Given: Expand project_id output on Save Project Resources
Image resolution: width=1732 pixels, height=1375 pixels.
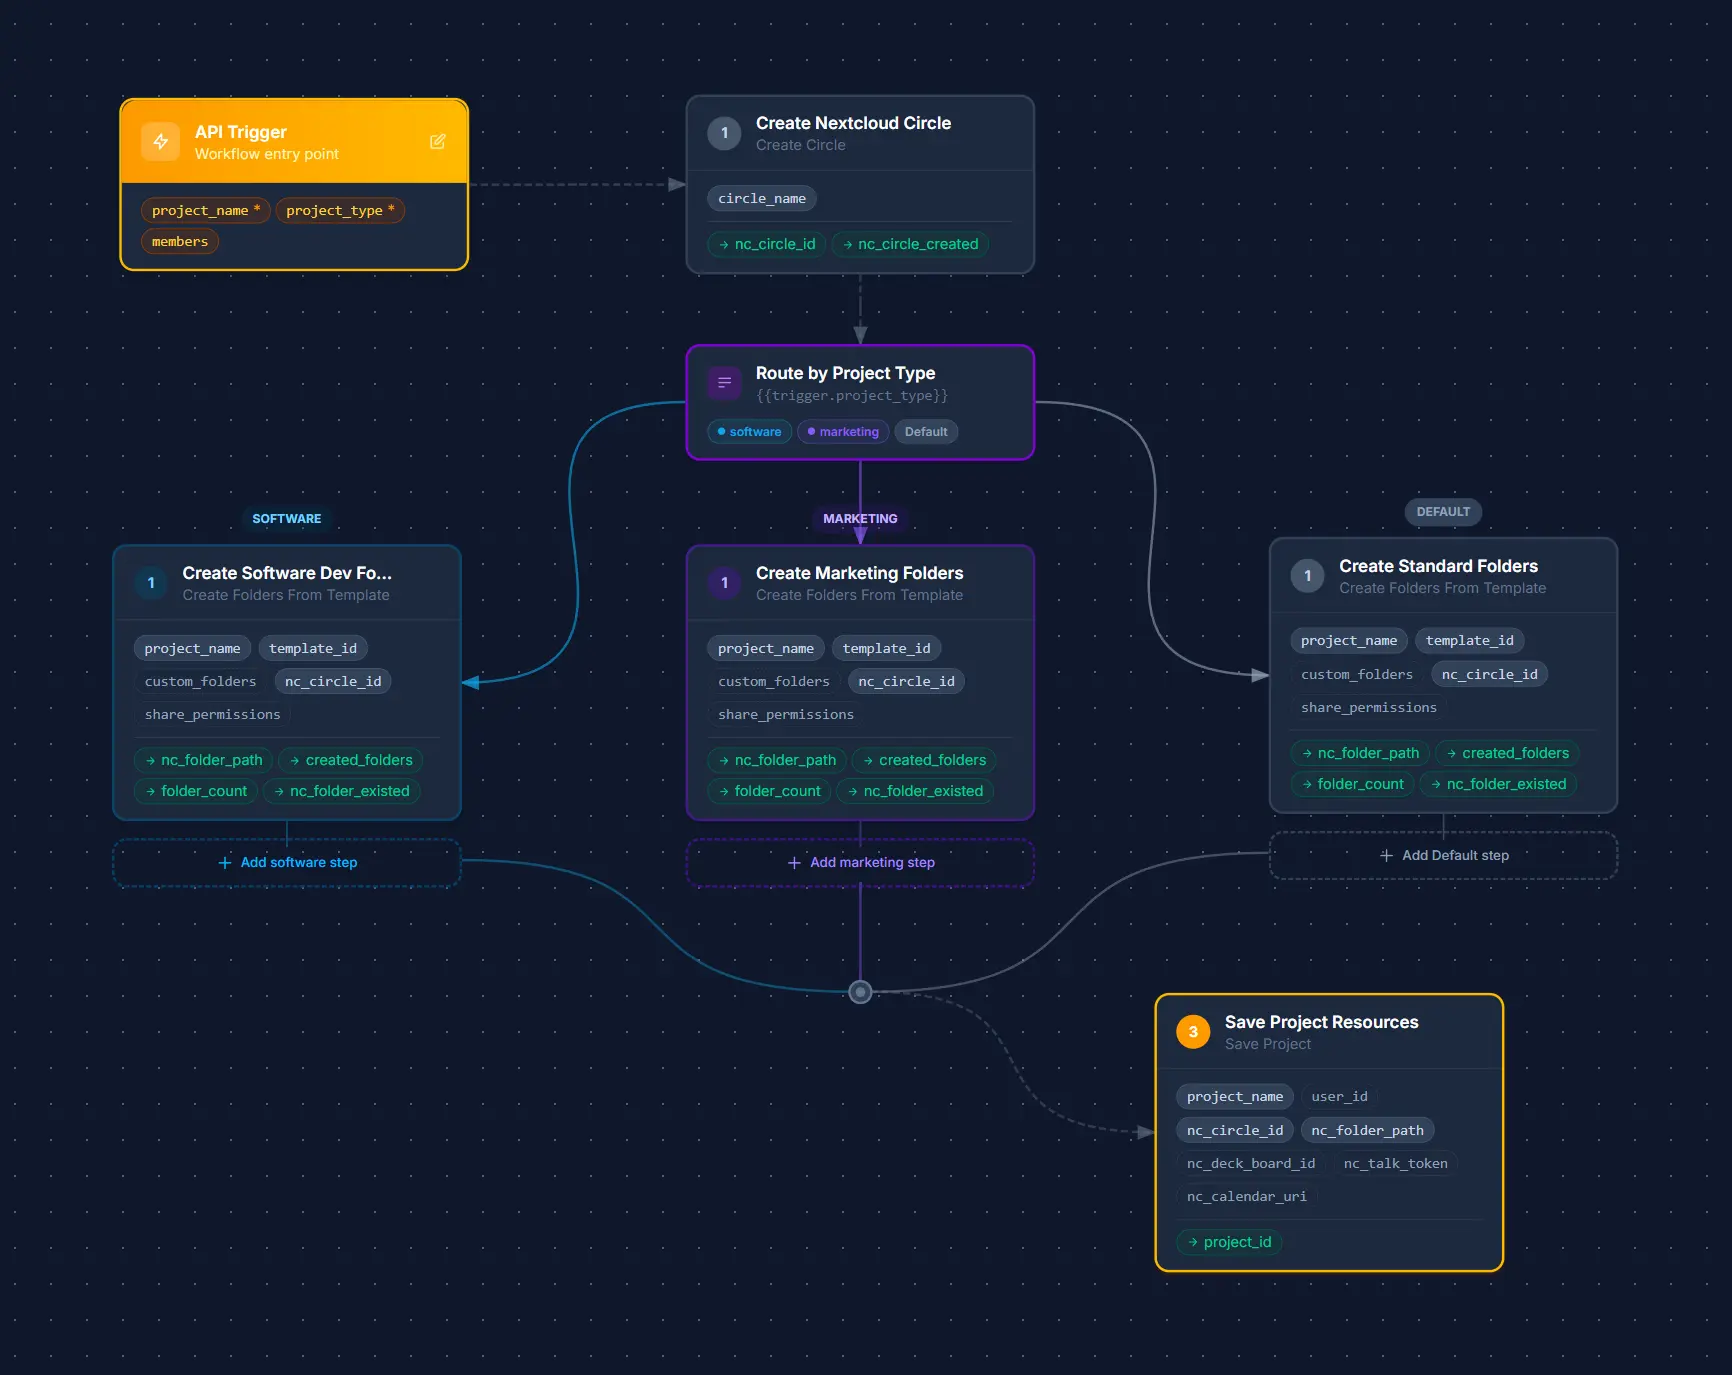Looking at the screenshot, I should pyautogui.click(x=1229, y=1241).
